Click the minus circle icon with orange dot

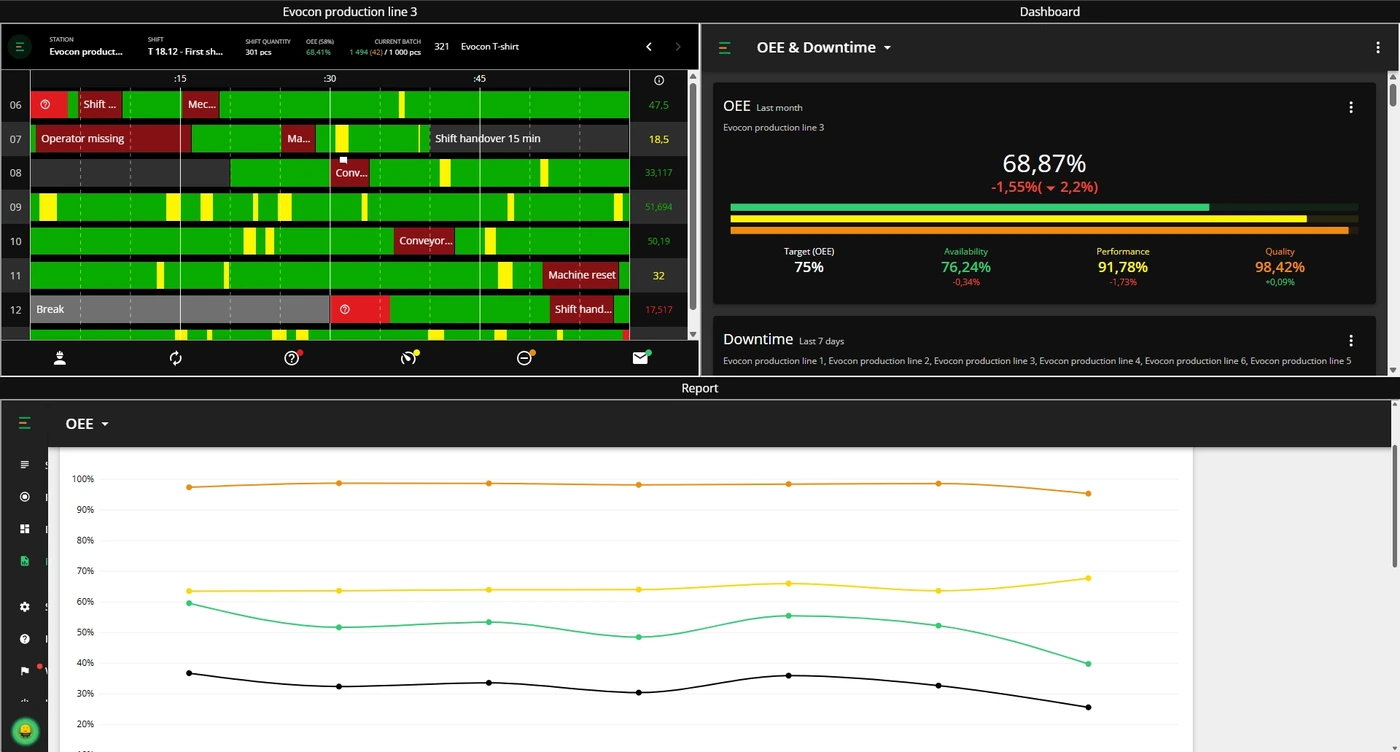pyautogui.click(x=524, y=358)
